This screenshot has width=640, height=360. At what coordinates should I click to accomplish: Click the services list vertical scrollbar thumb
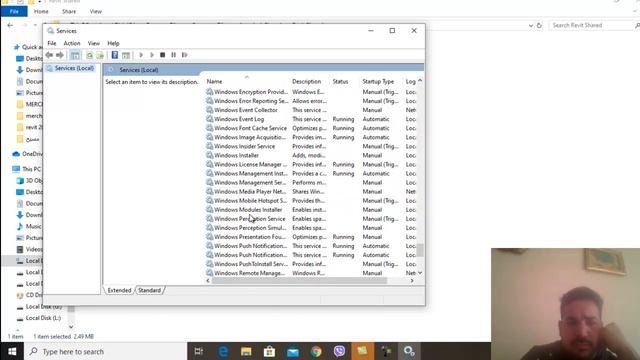tap(420, 250)
